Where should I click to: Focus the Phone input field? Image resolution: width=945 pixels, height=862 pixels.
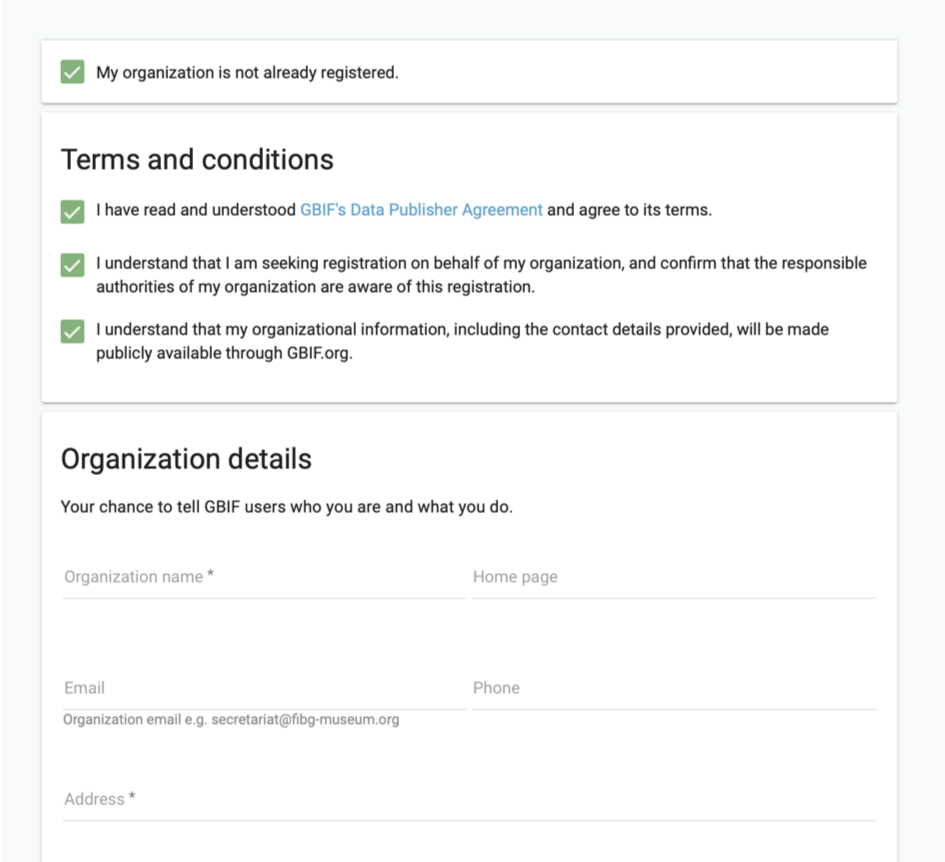(x=673, y=689)
